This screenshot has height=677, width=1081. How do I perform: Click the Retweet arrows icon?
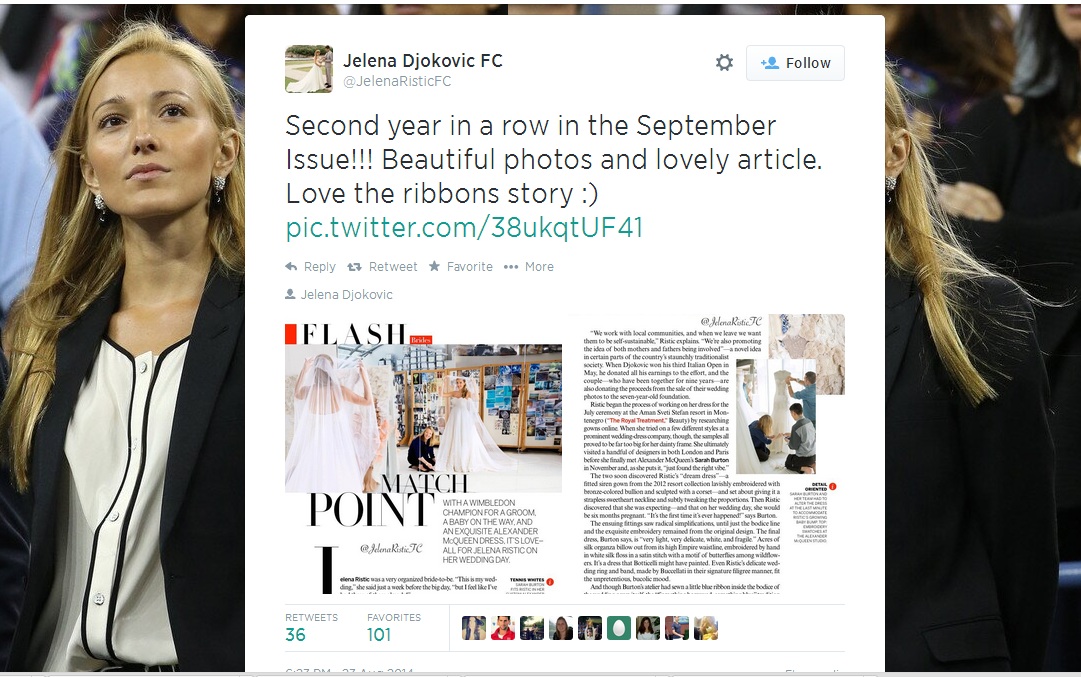(354, 267)
